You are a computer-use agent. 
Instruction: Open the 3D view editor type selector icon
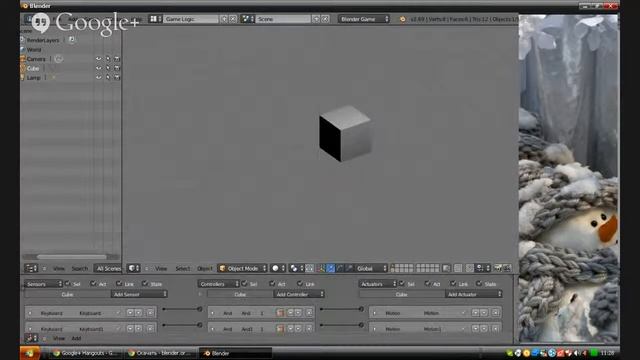(x=133, y=268)
